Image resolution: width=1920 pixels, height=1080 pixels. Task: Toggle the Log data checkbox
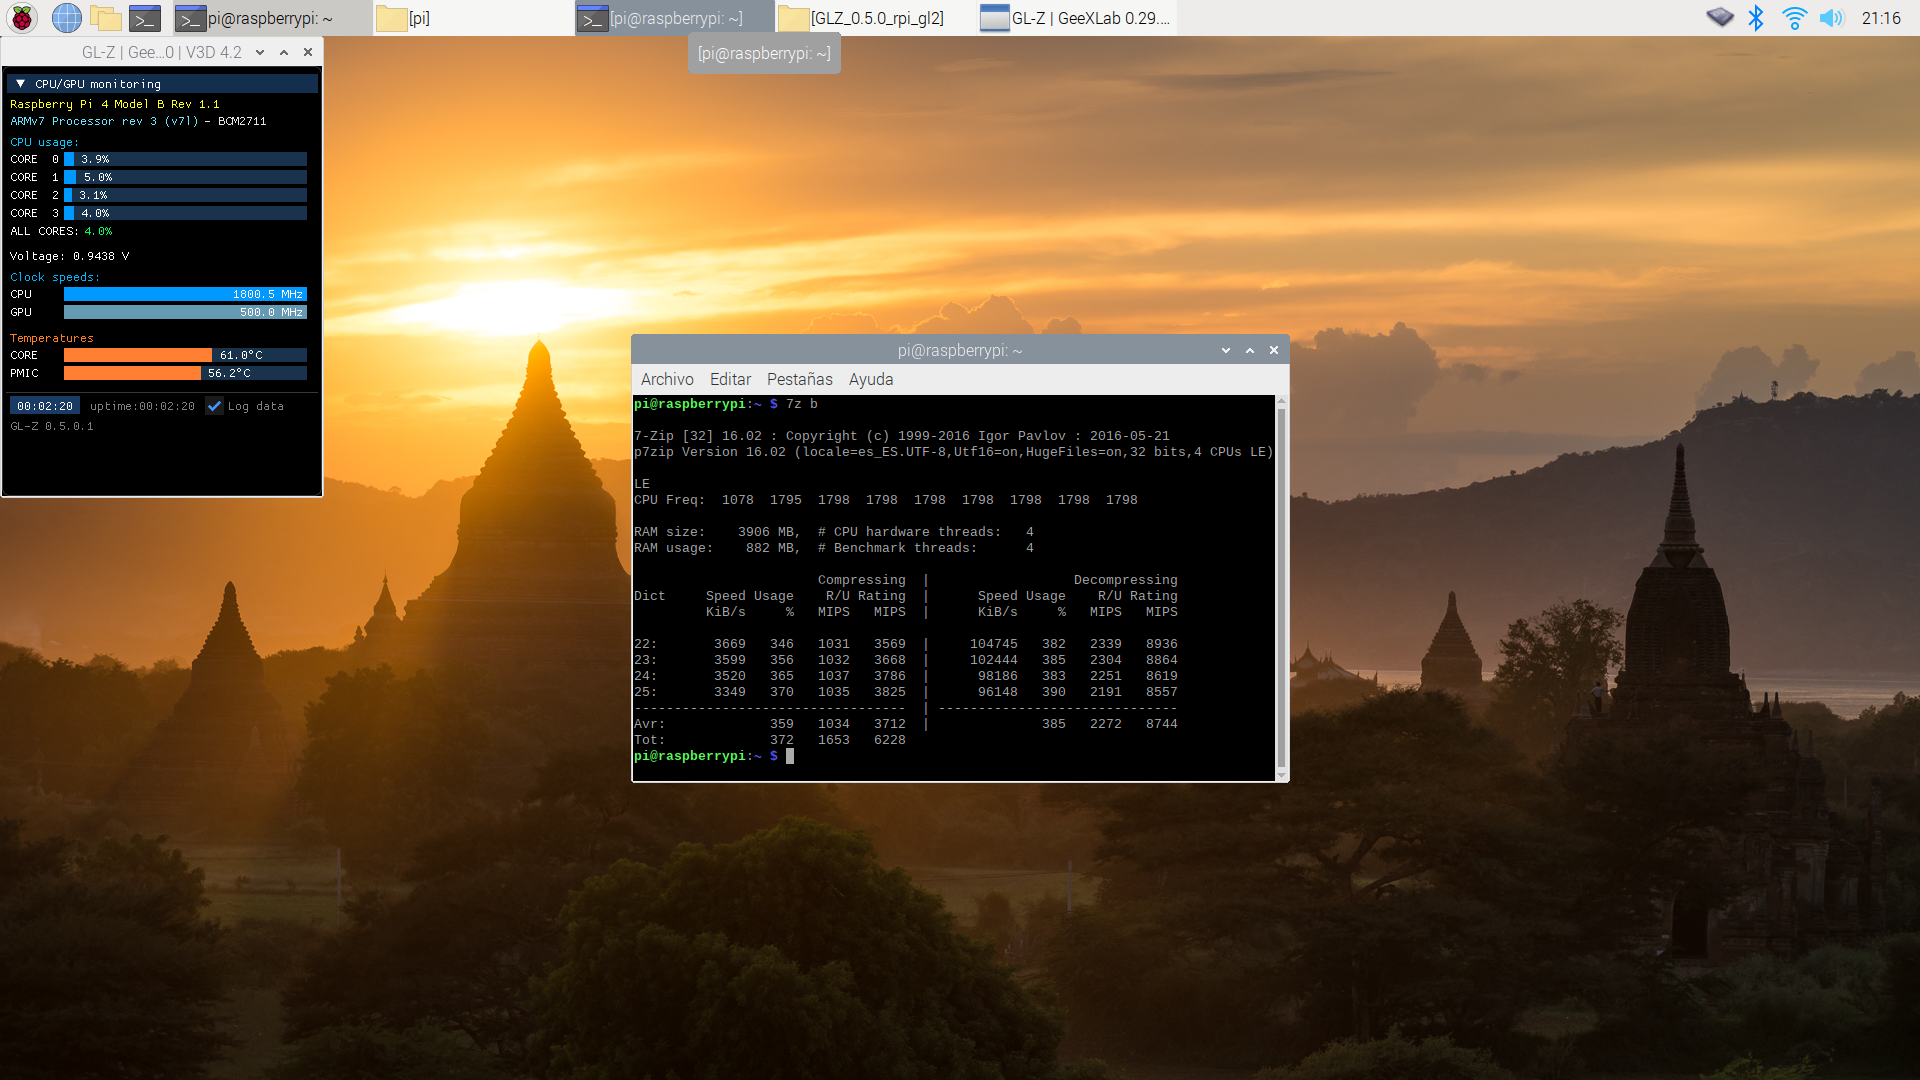pos(214,406)
